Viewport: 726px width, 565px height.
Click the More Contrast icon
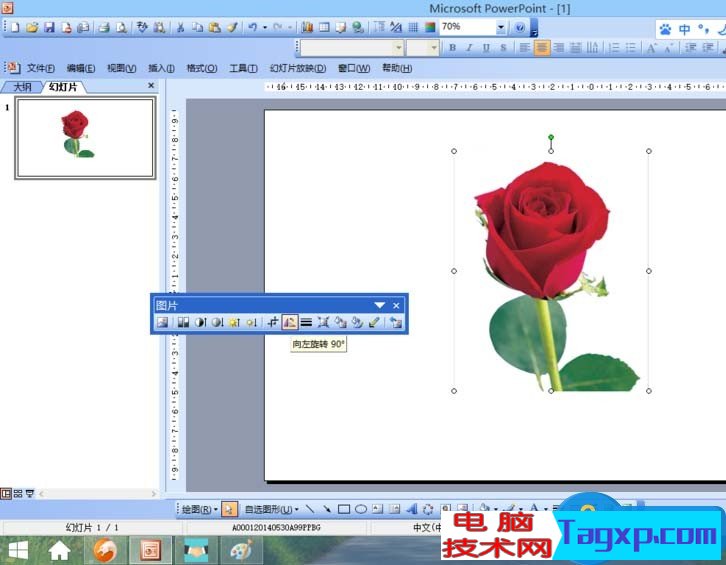[199, 323]
